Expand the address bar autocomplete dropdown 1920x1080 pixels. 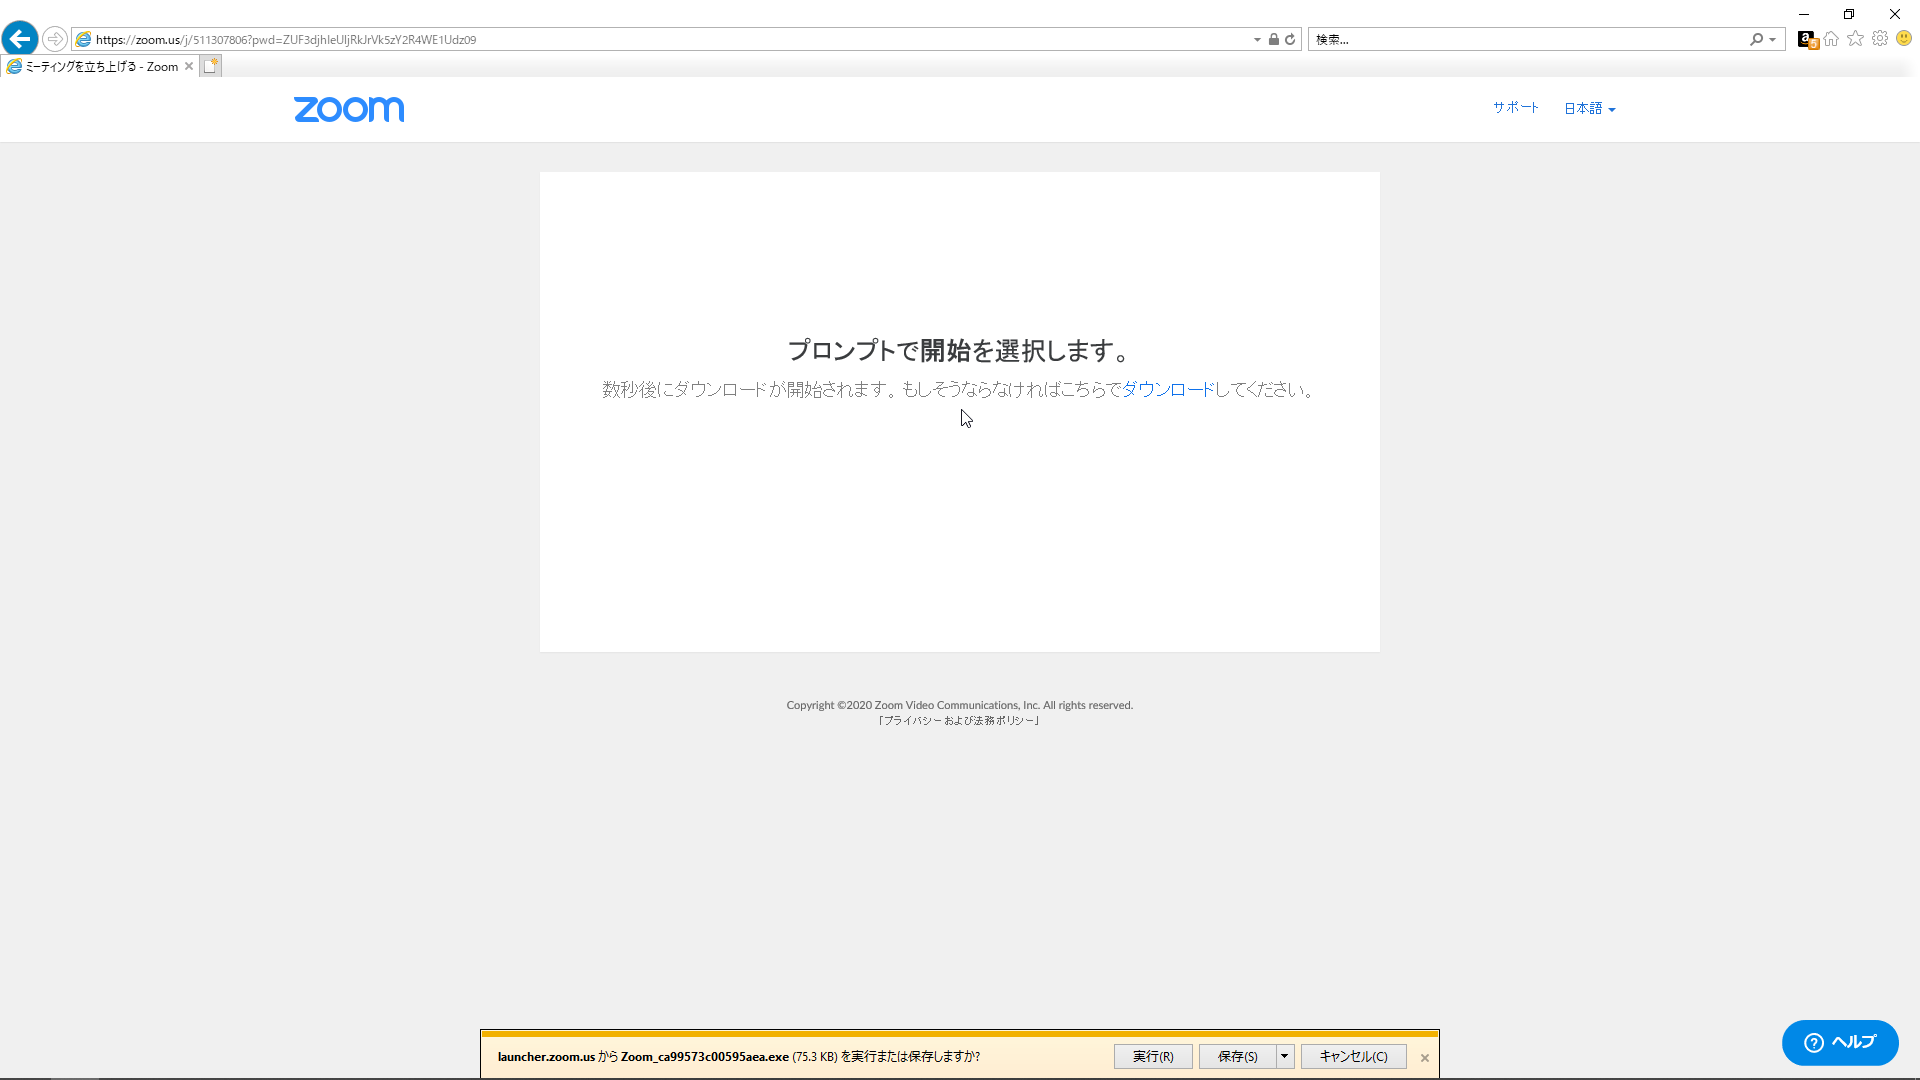1257,39
